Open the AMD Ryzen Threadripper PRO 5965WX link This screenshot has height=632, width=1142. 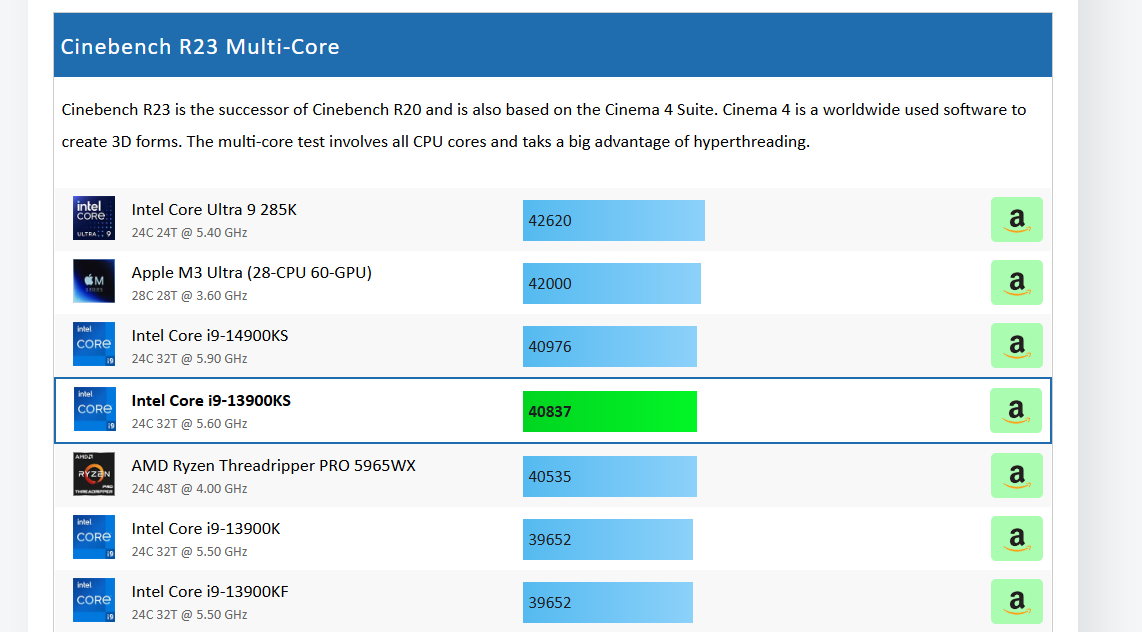tap(273, 466)
